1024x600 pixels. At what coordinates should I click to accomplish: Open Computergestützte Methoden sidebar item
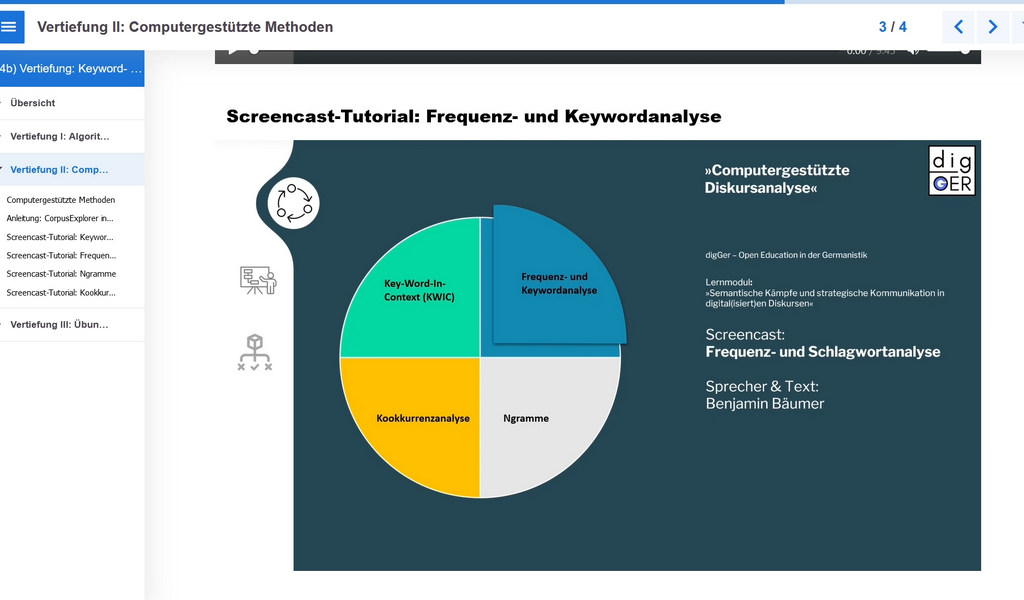pos(61,200)
